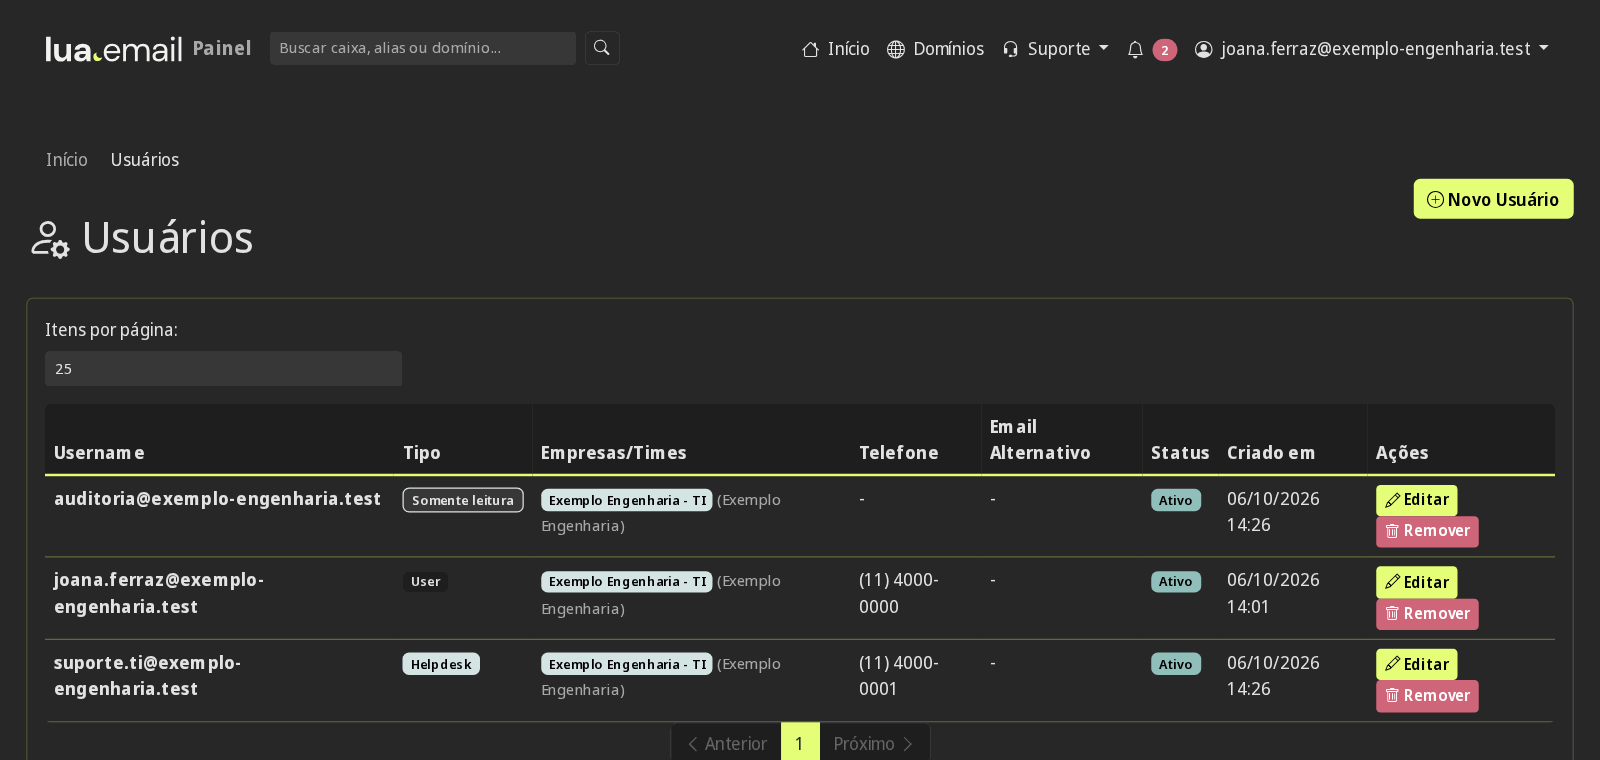Click the Somente leitura type badge
This screenshot has width=1600, height=760.
[463, 500]
